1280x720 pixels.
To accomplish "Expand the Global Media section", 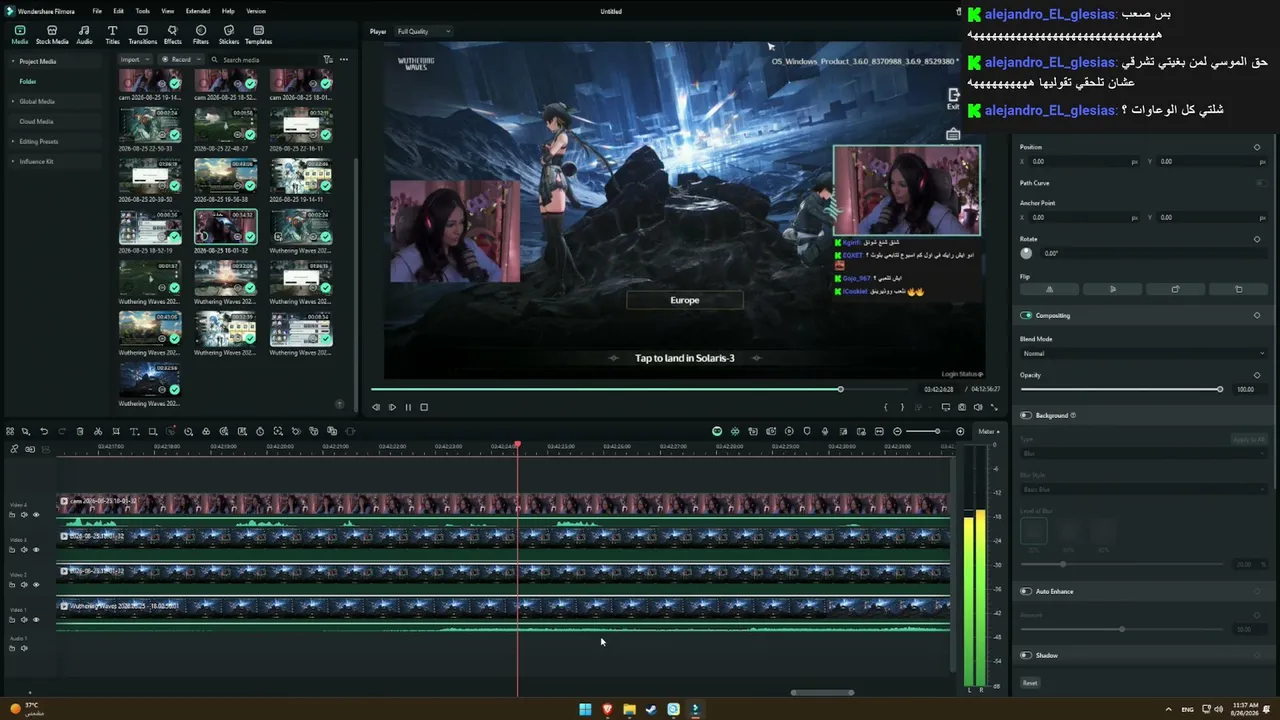I will click(14, 102).
